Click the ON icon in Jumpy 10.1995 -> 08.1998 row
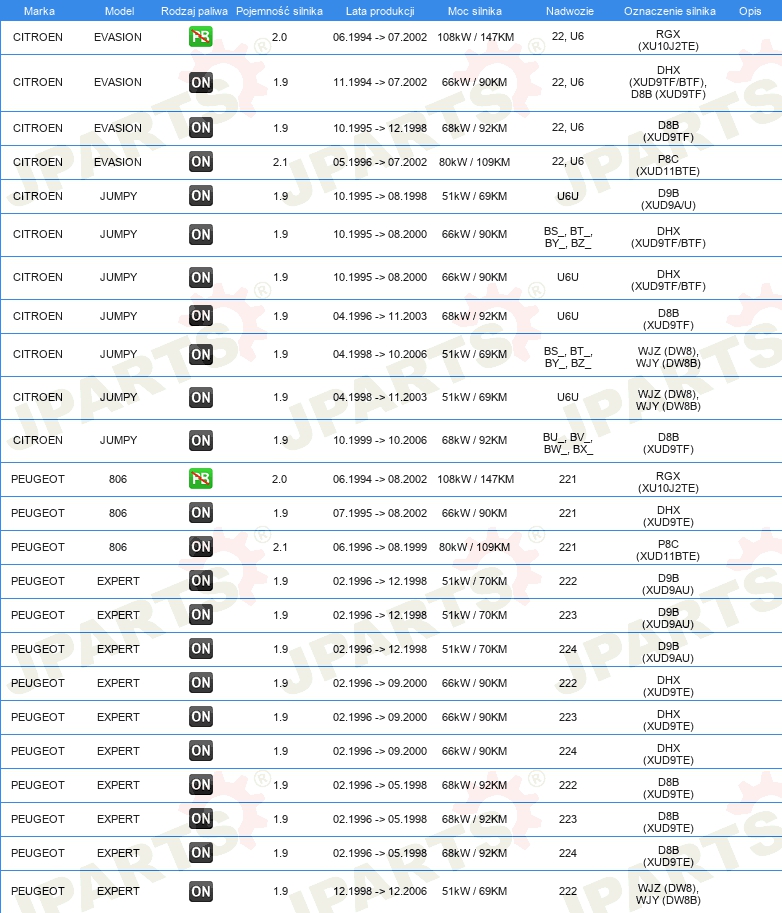782x913 pixels. click(200, 196)
